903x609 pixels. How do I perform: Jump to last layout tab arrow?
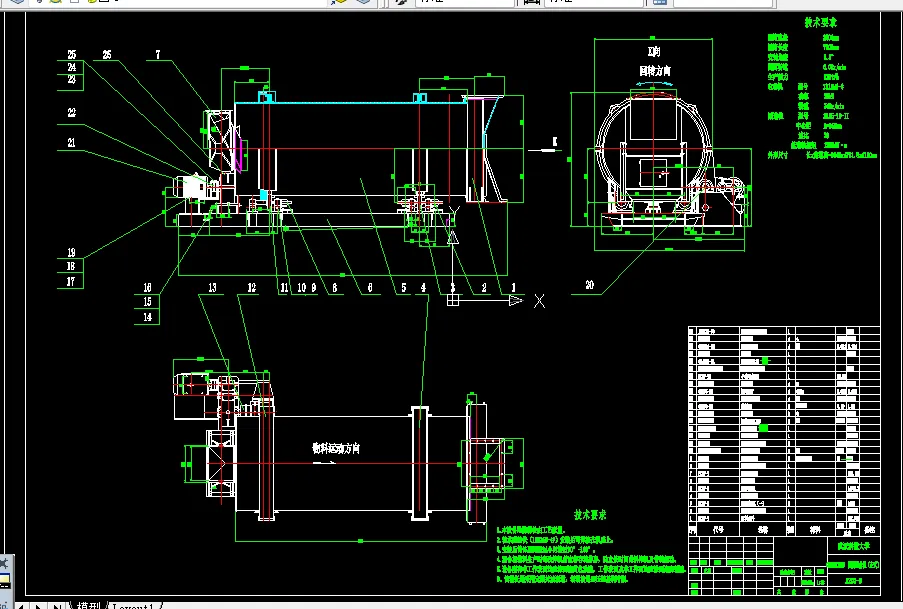tap(56, 606)
